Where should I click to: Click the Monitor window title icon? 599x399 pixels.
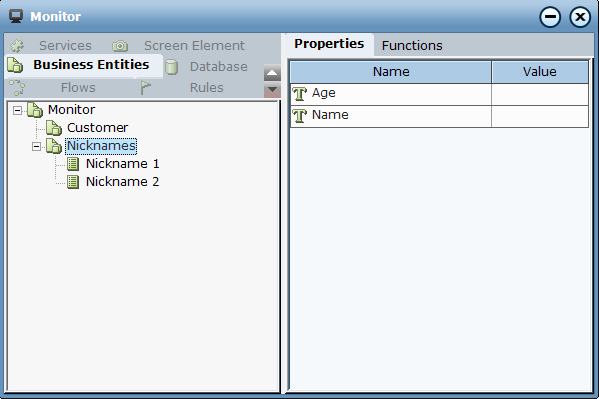pyautogui.click(x=16, y=16)
